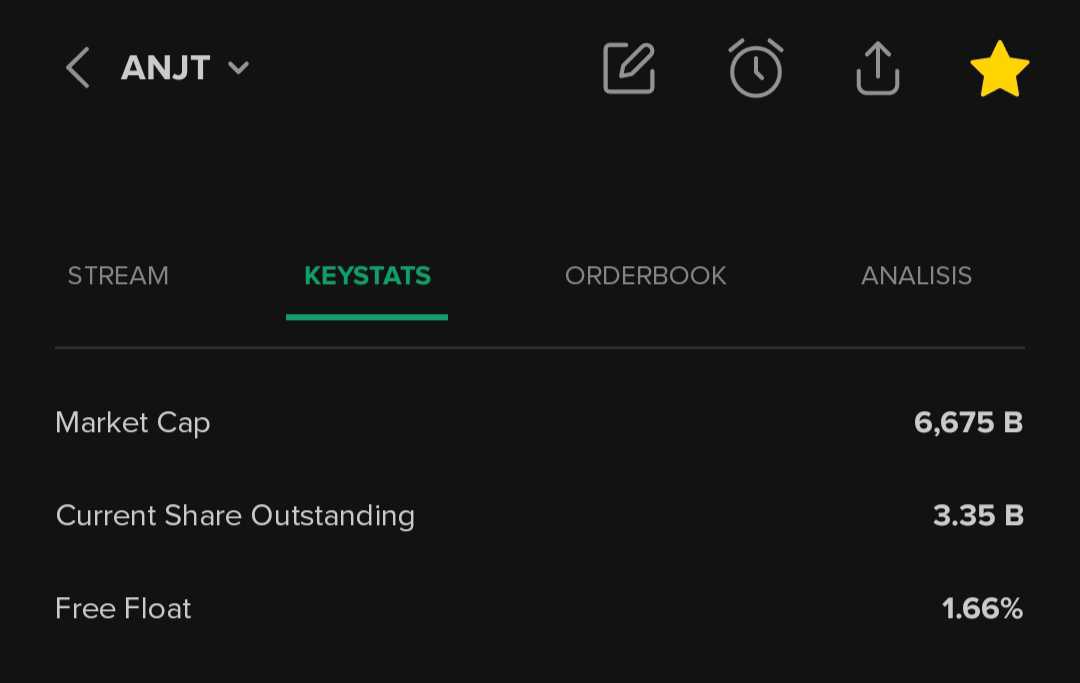Click the 3.35 B shares value
This screenshot has width=1080, height=683.
tap(978, 516)
